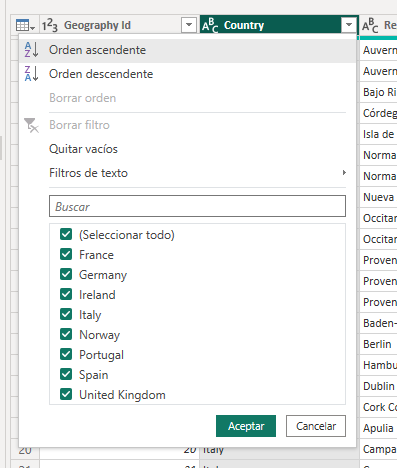
Task: Choose Orden ascendente
Action: pyautogui.click(x=187, y=50)
